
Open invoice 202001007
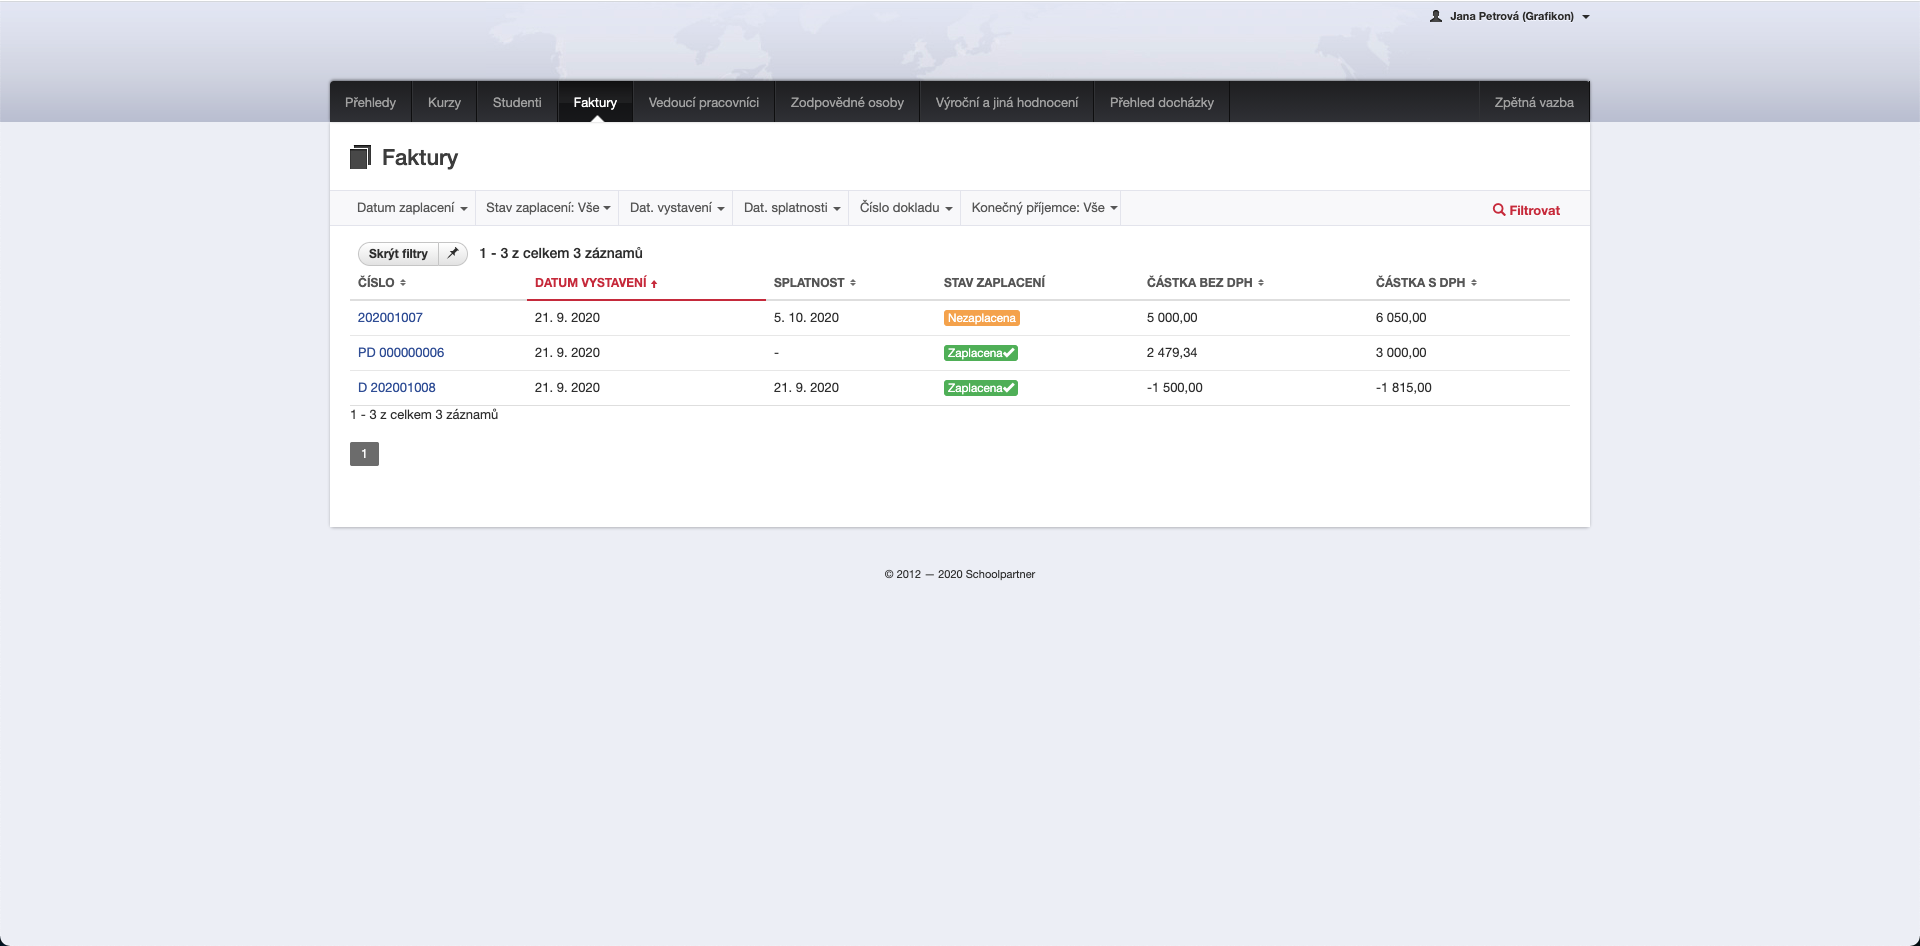click(390, 317)
